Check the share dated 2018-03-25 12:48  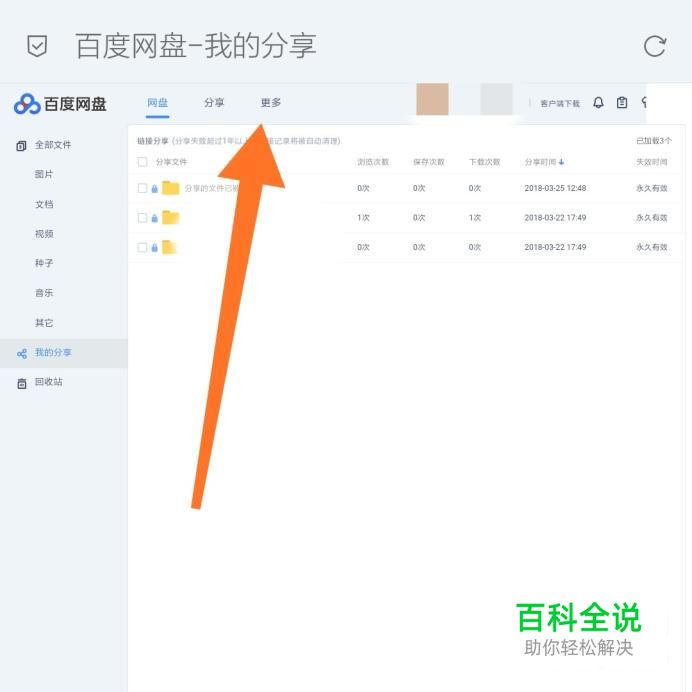142,188
